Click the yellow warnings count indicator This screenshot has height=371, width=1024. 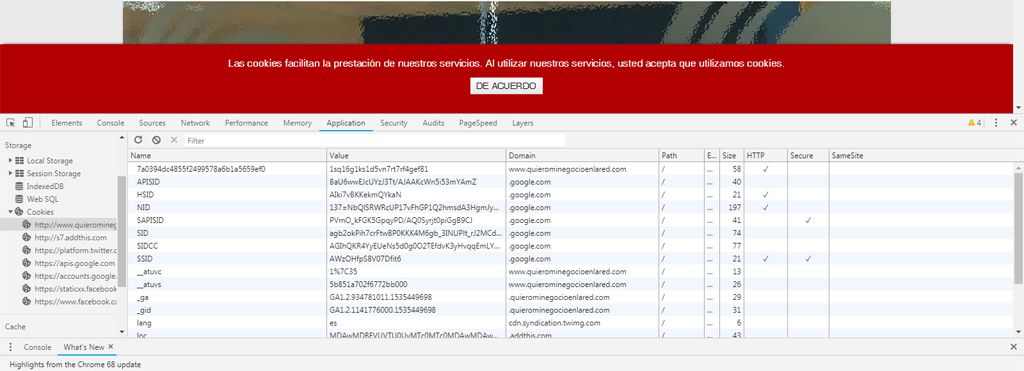(974, 123)
